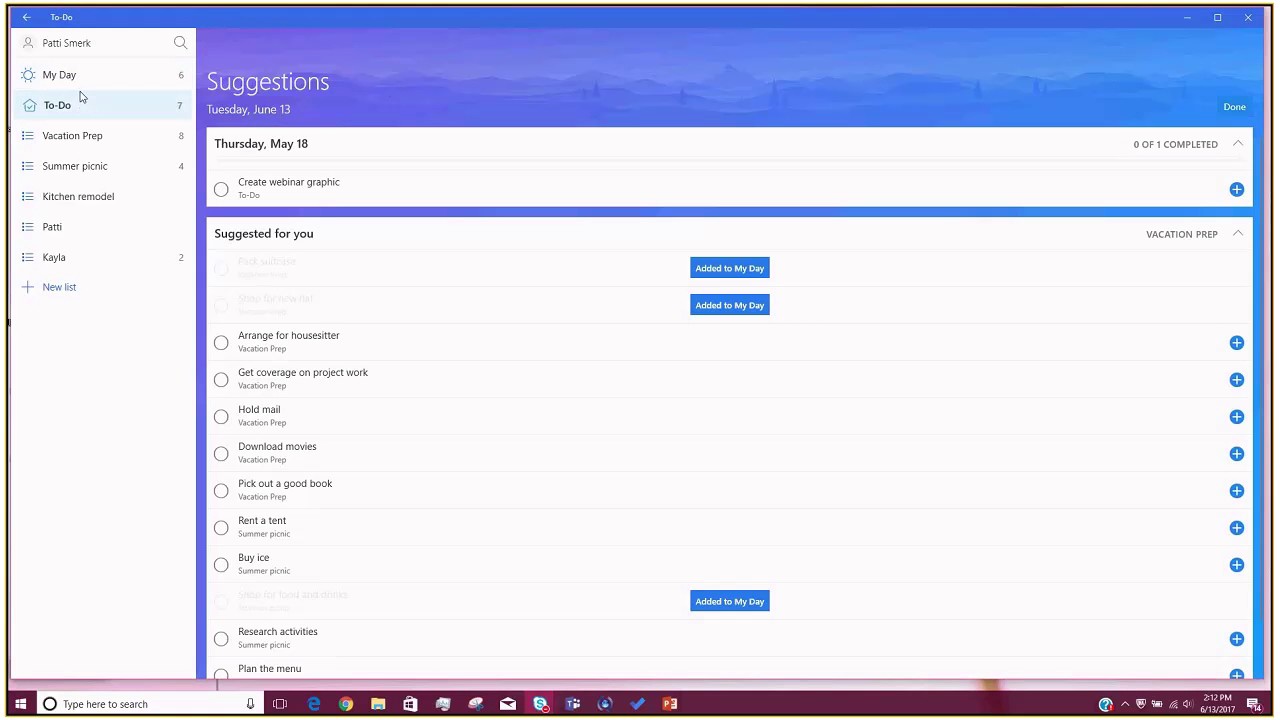The width and height of the screenshot is (1280, 720).
Task: Add Download movies to My Day
Action: coord(1236,454)
